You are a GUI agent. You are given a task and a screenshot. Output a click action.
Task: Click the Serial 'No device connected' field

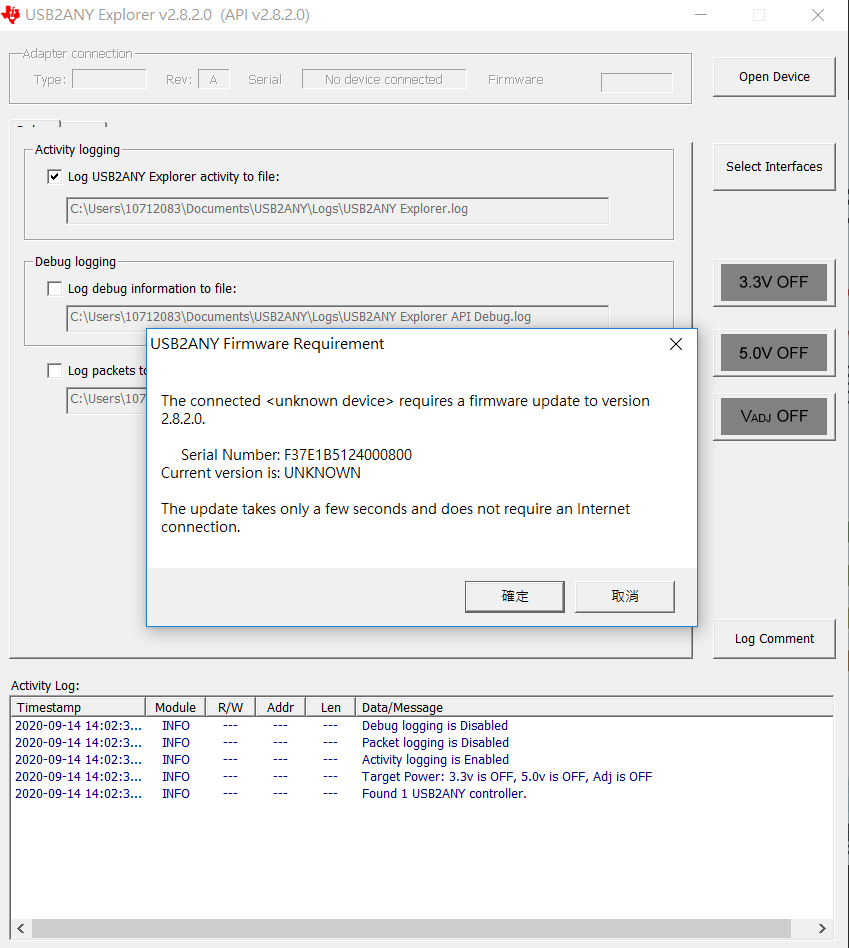384,79
